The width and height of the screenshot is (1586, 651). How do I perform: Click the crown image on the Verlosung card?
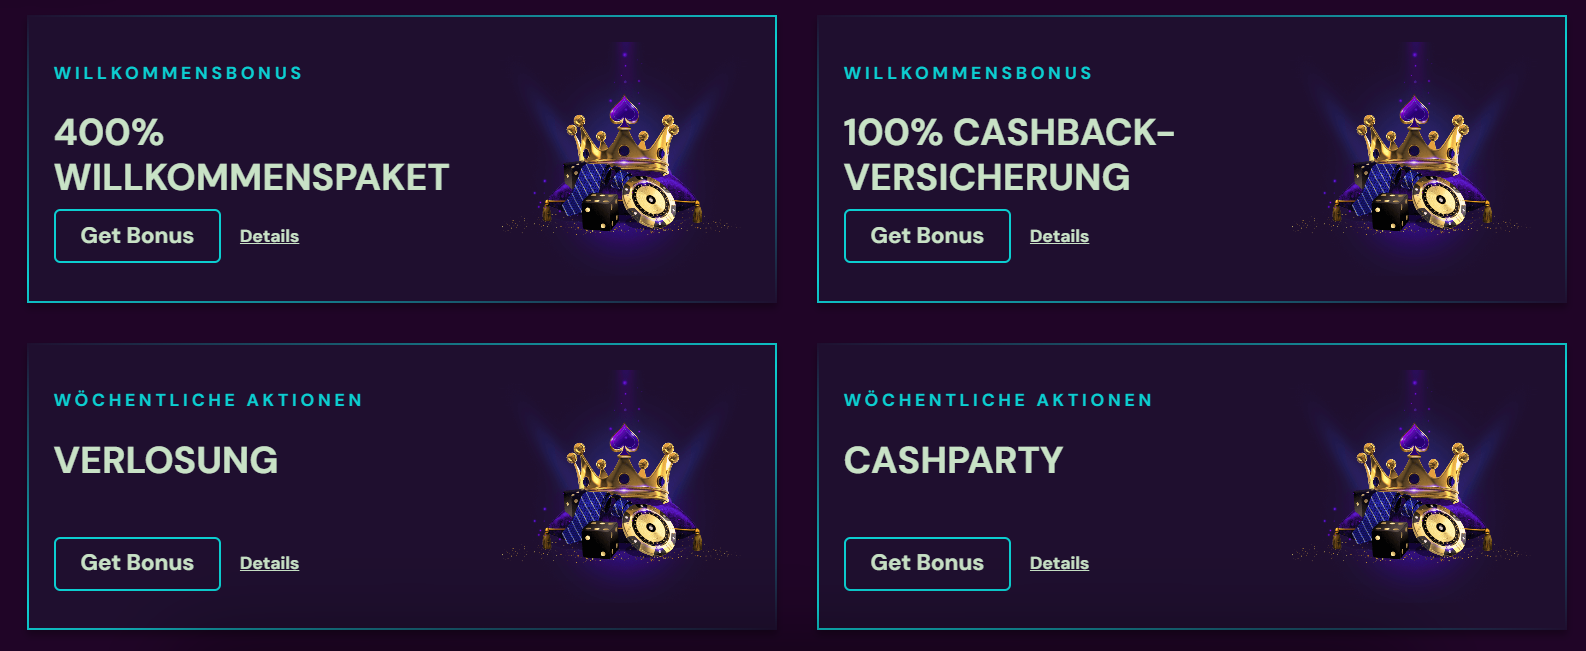(622, 492)
